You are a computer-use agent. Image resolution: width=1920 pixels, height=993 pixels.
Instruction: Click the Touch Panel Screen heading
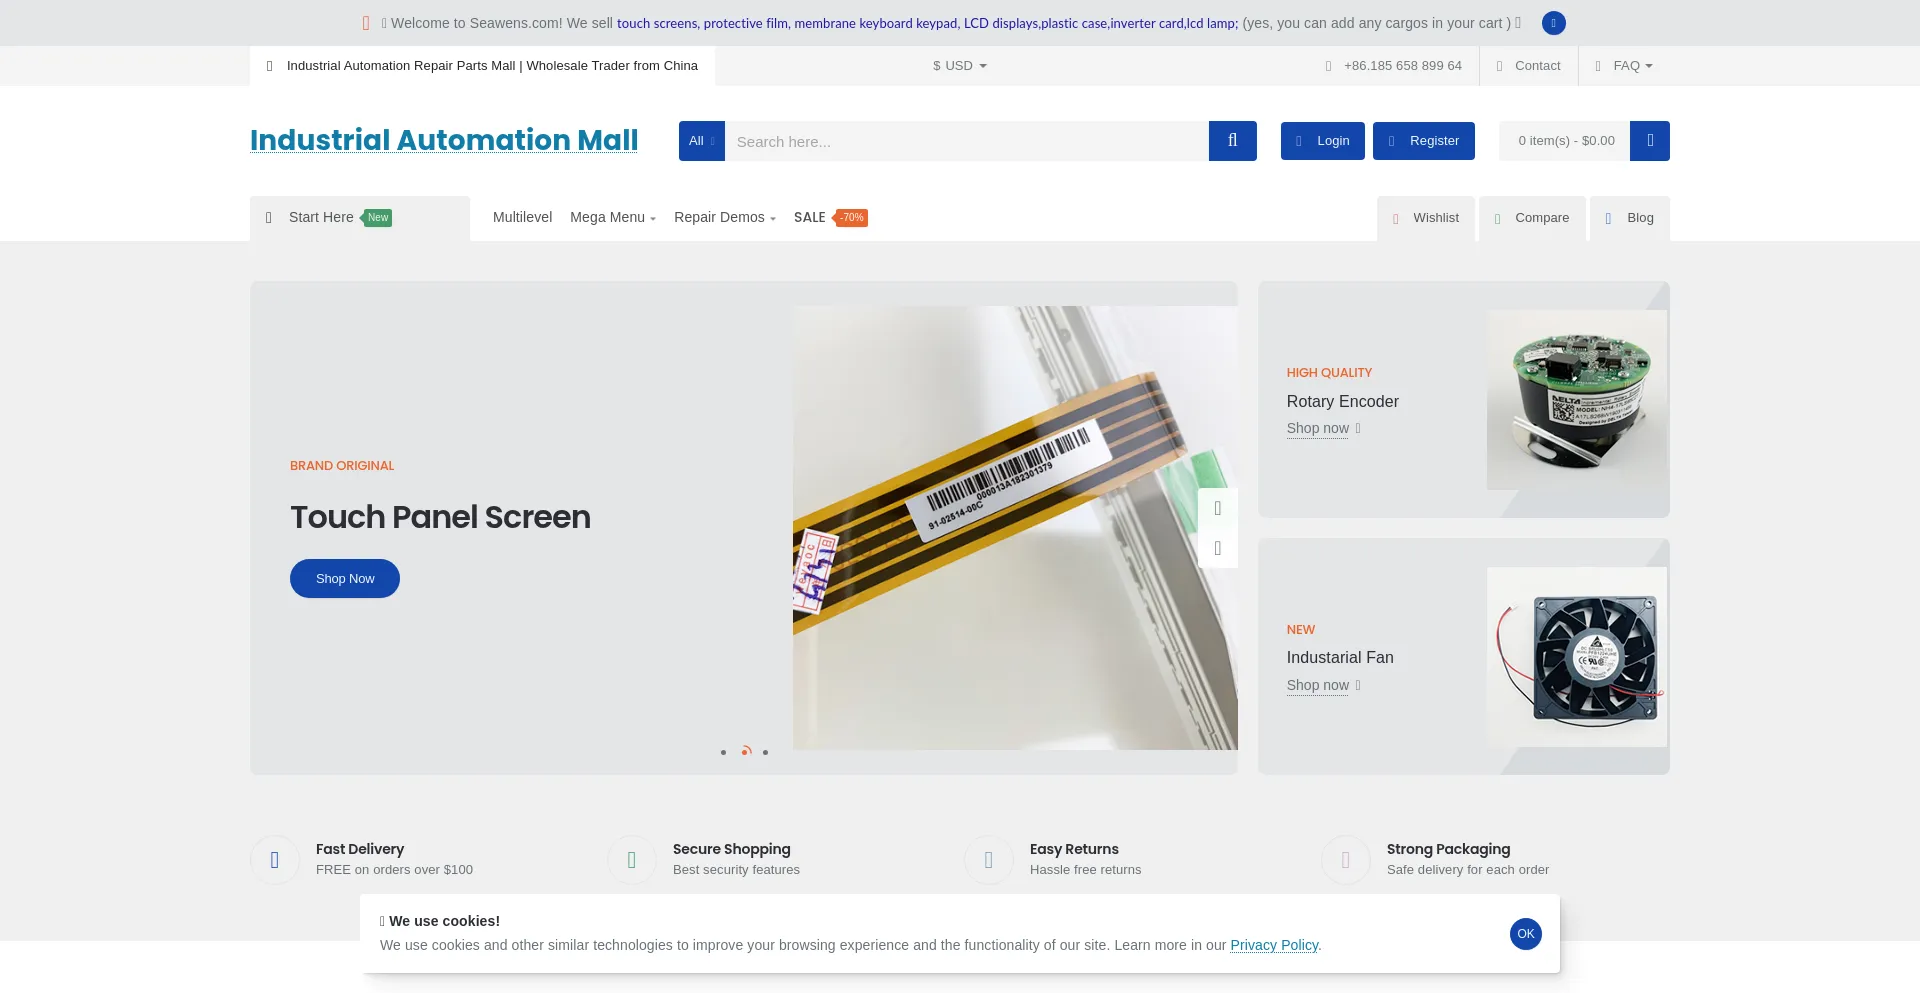[x=440, y=517]
